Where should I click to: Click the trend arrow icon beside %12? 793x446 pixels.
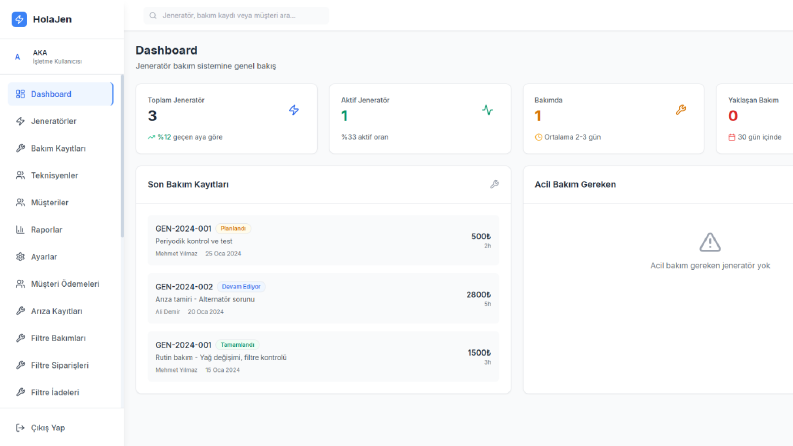tap(151, 137)
